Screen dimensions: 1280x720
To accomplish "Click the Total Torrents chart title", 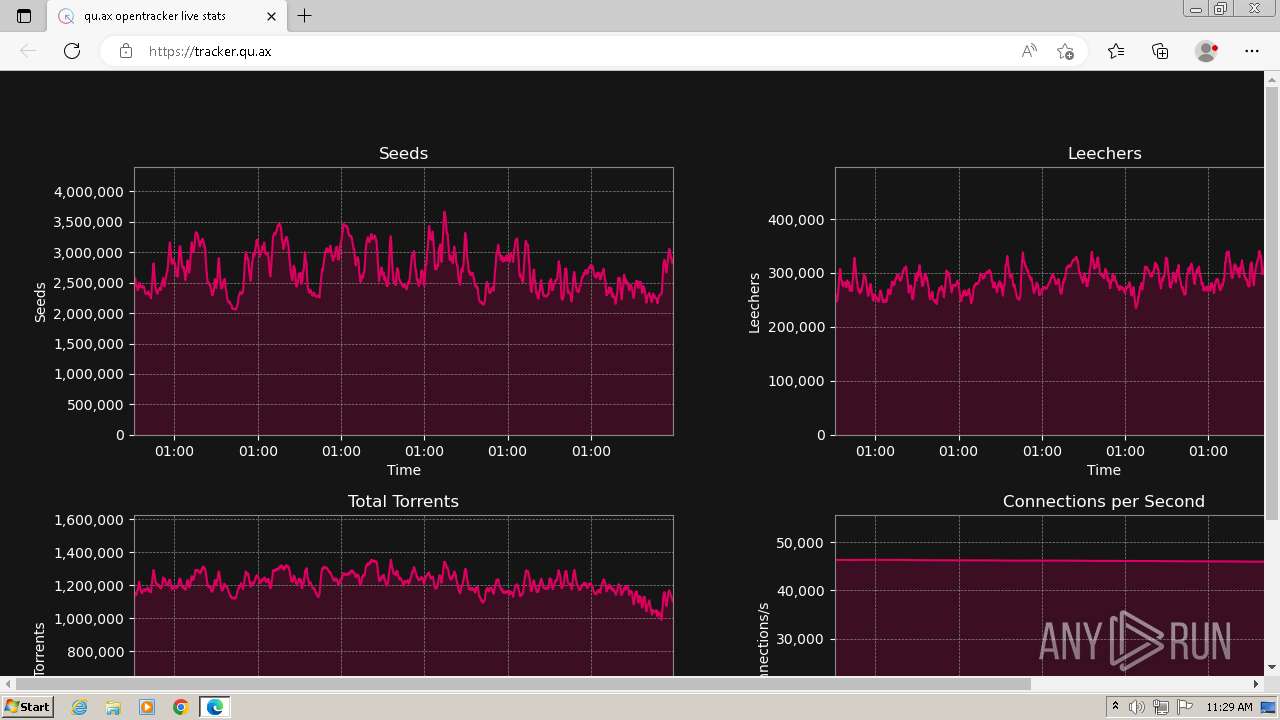I will pos(403,501).
